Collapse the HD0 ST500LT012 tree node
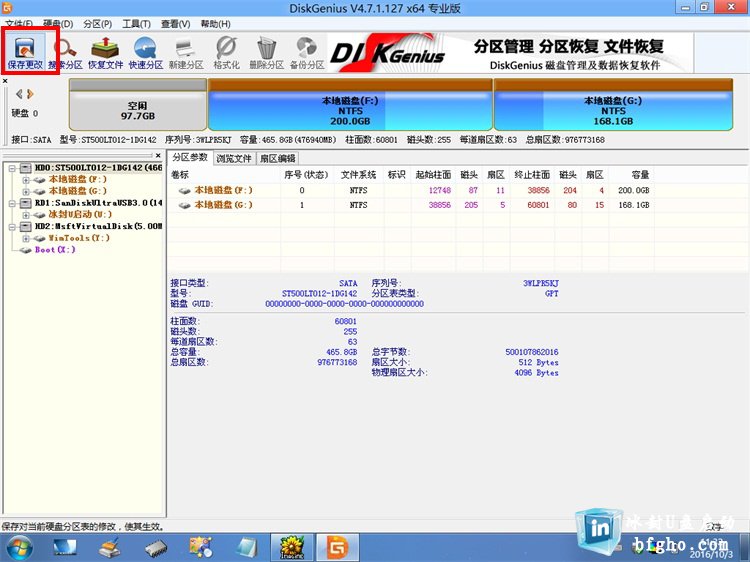Screen dimensions: 750x562 (12, 168)
